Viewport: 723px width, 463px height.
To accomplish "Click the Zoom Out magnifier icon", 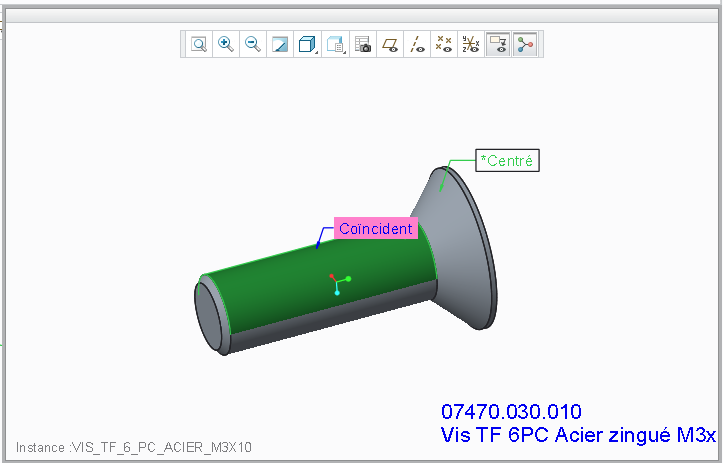I will [x=253, y=44].
